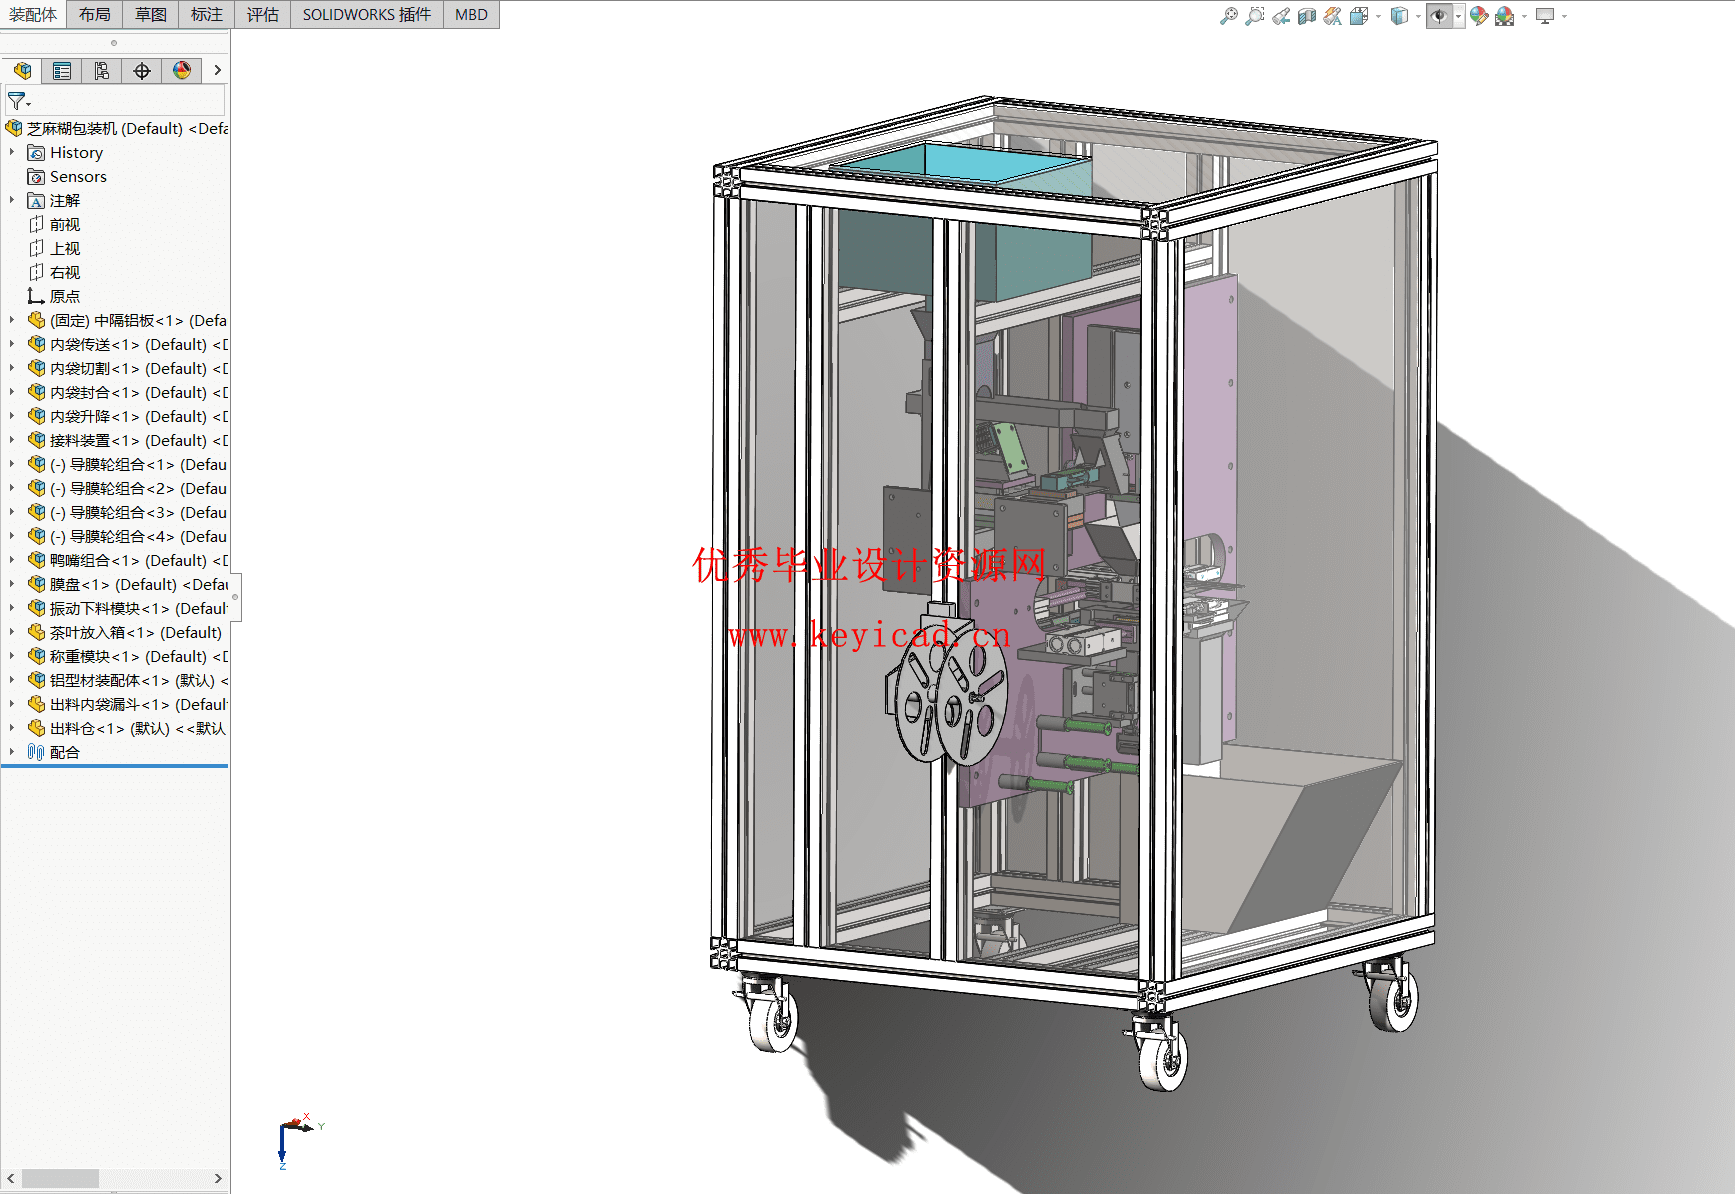Click Zoom to Fit icon
The width and height of the screenshot is (1735, 1194).
(x=1229, y=16)
